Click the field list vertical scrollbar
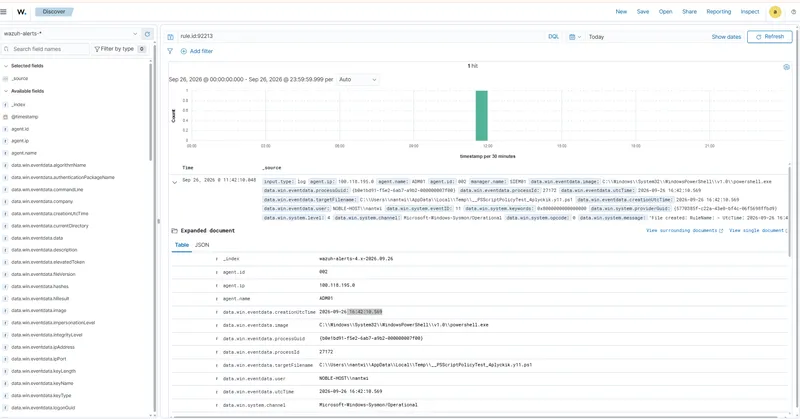 pyautogui.click(x=151, y=110)
